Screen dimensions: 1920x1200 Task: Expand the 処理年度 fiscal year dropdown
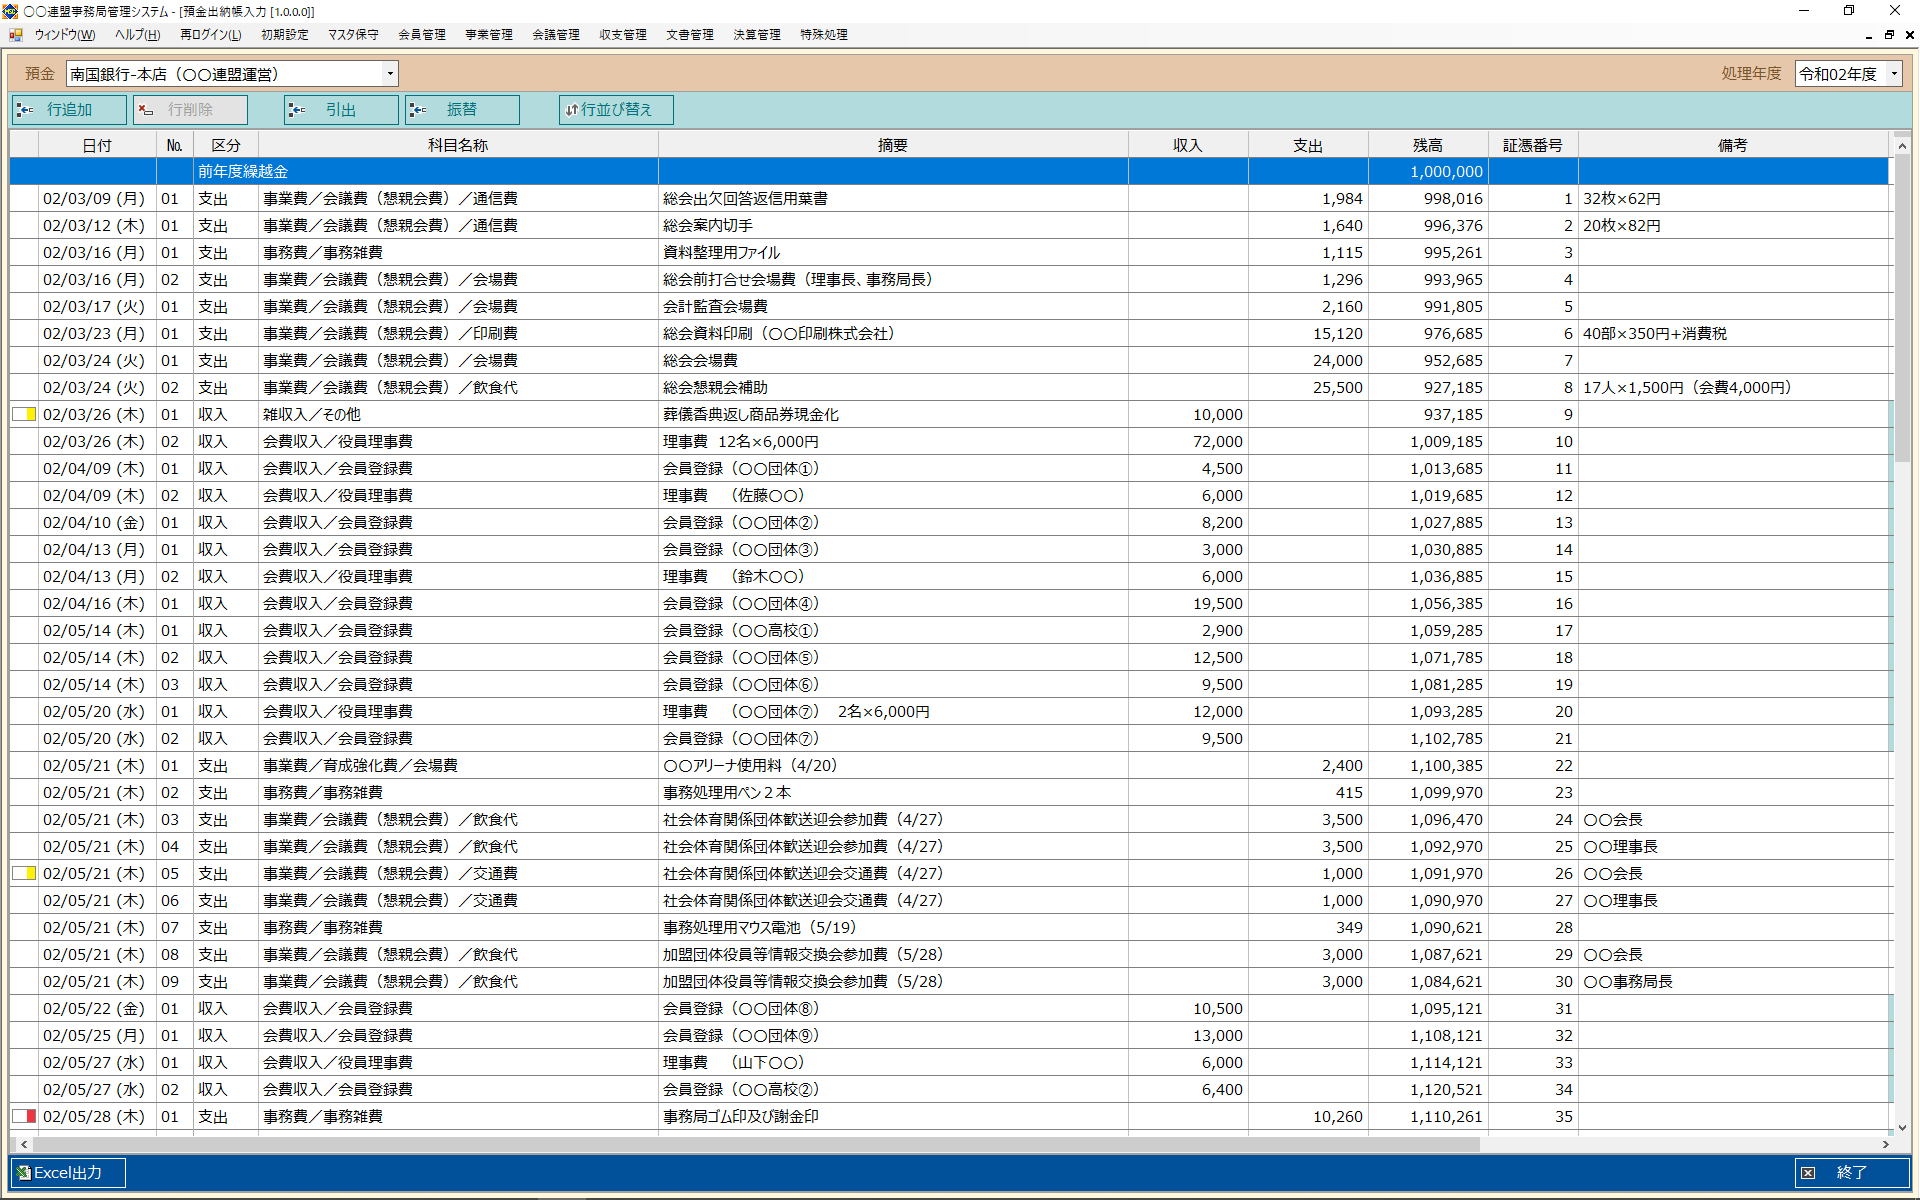click(x=1893, y=74)
